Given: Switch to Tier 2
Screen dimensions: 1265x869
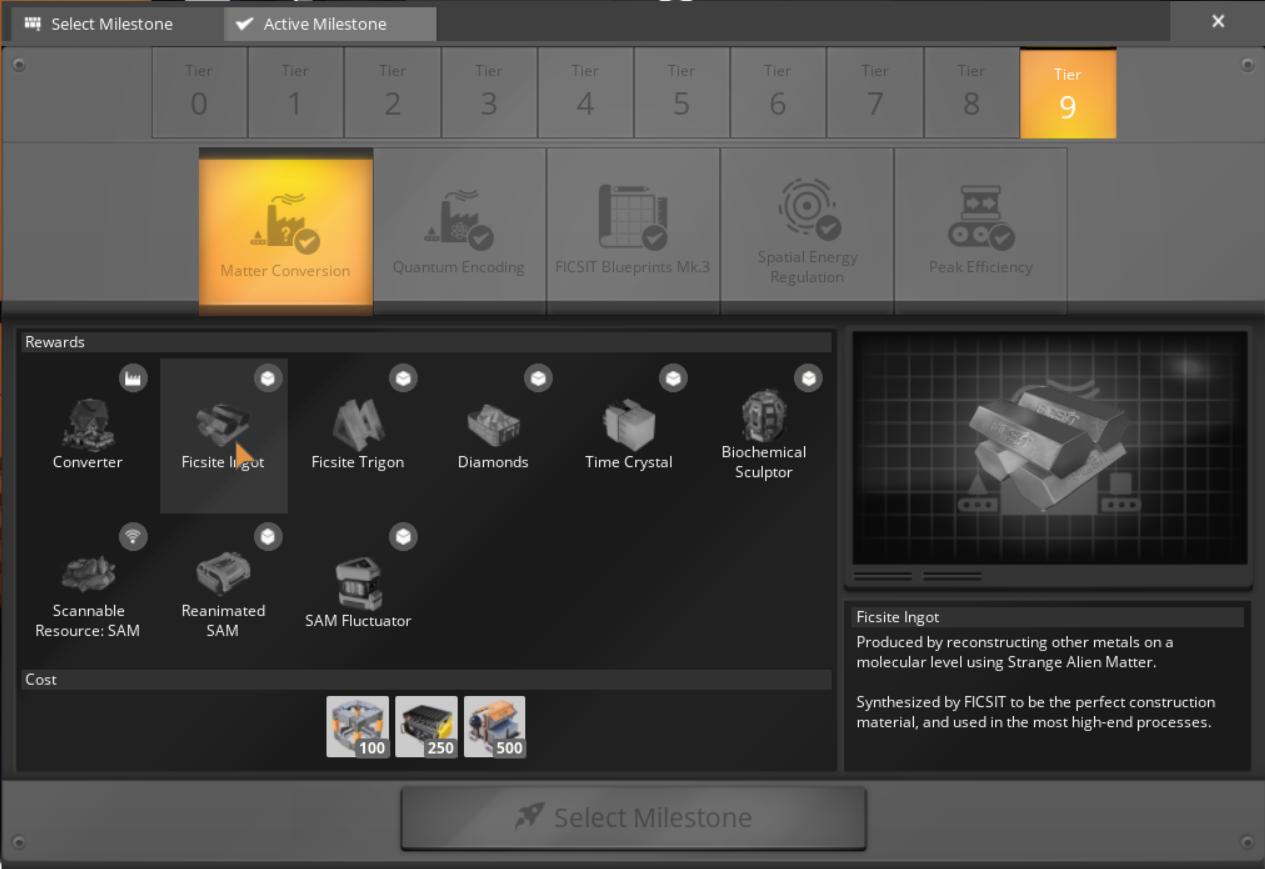Looking at the screenshot, I should click(392, 93).
